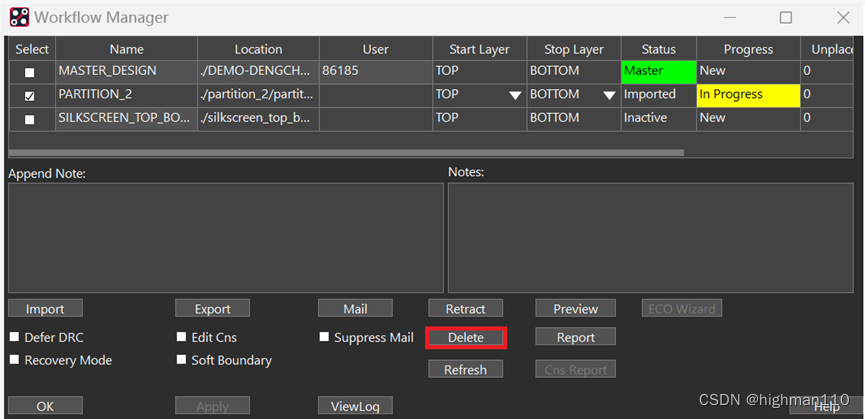Check the MASTER_DESIGN row select checkbox
Viewport: 865px width, 419px height.
[x=29, y=72]
